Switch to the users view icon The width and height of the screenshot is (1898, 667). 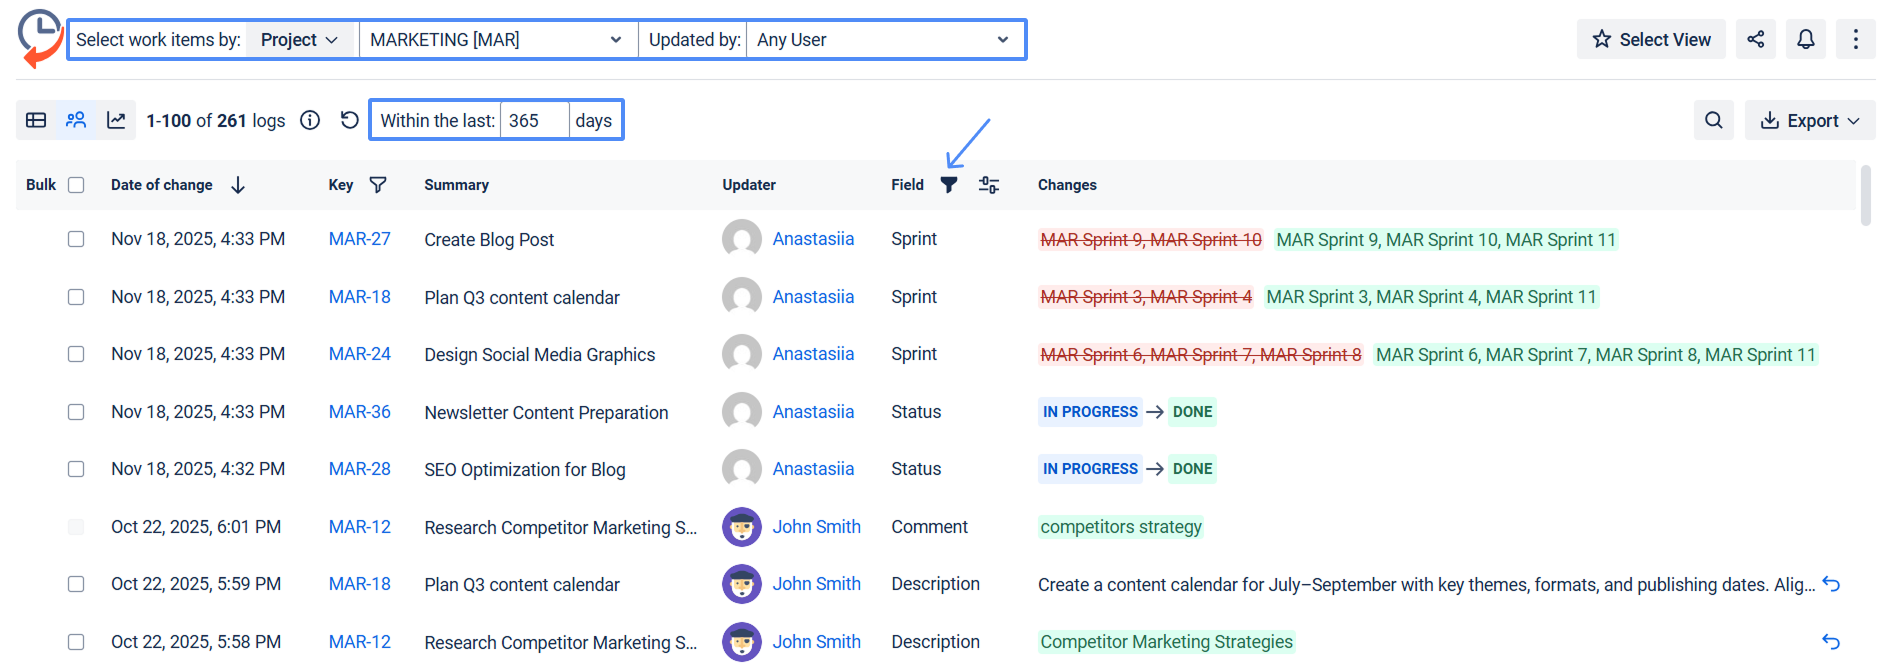coord(76,120)
